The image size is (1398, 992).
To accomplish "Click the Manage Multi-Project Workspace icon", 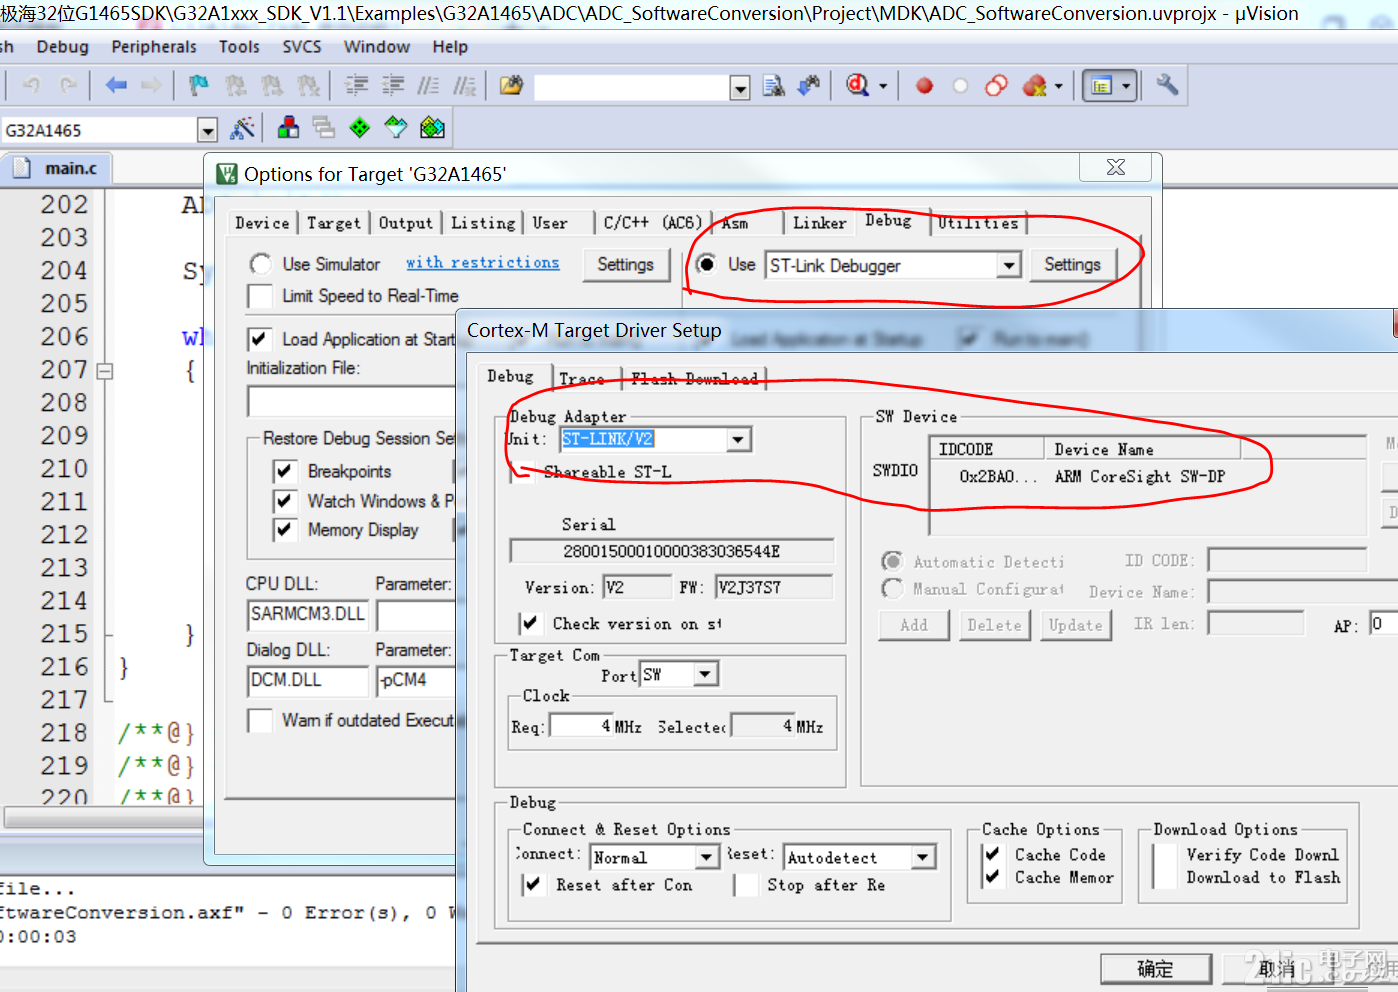I will point(323,128).
